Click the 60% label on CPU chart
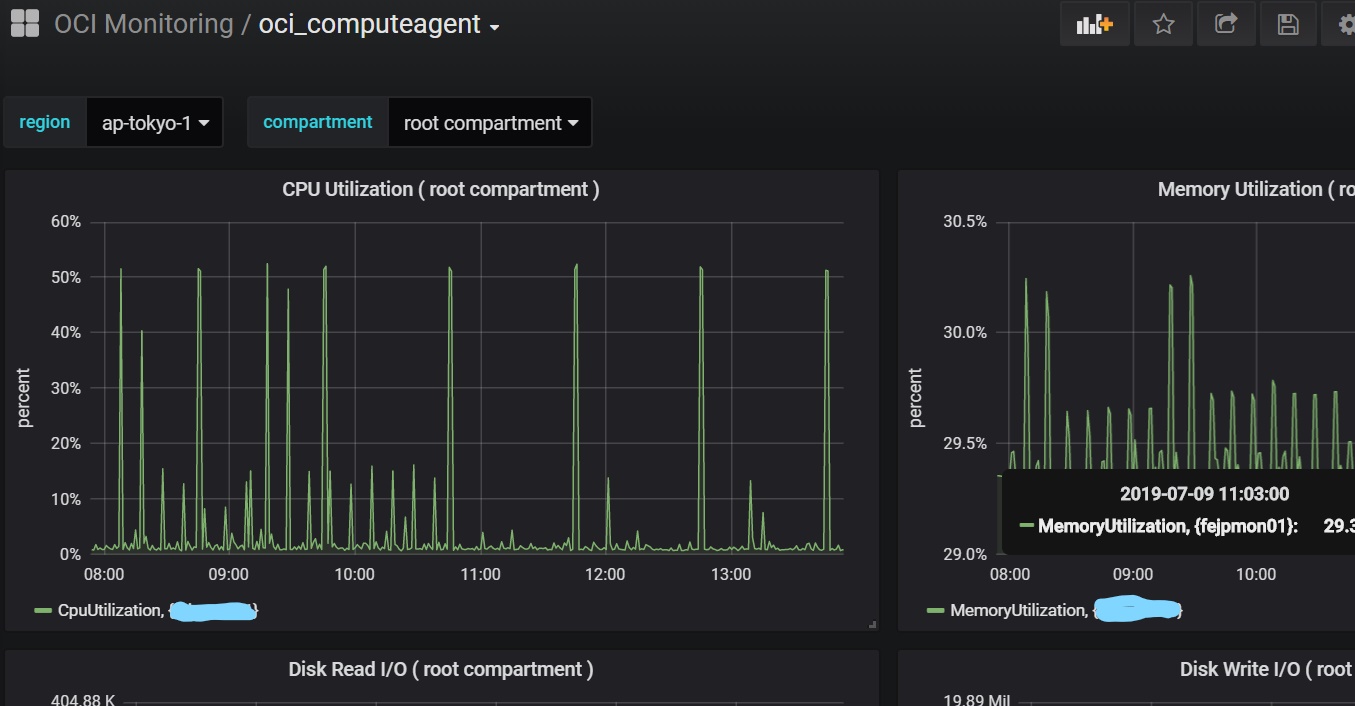The height and width of the screenshot is (706, 1355). tap(66, 222)
